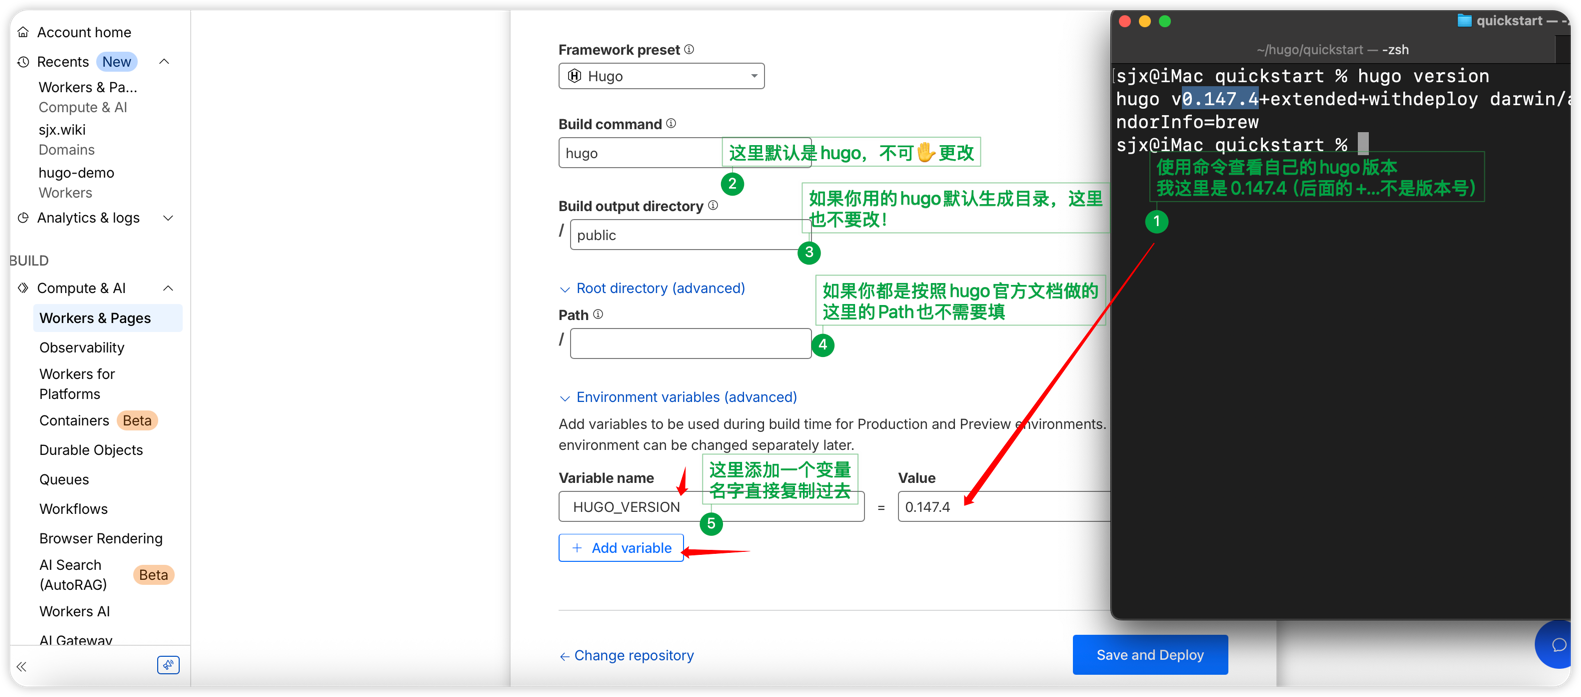Click info icon beside Build command
Viewport: 1581px width, 697px height.
point(671,124)
